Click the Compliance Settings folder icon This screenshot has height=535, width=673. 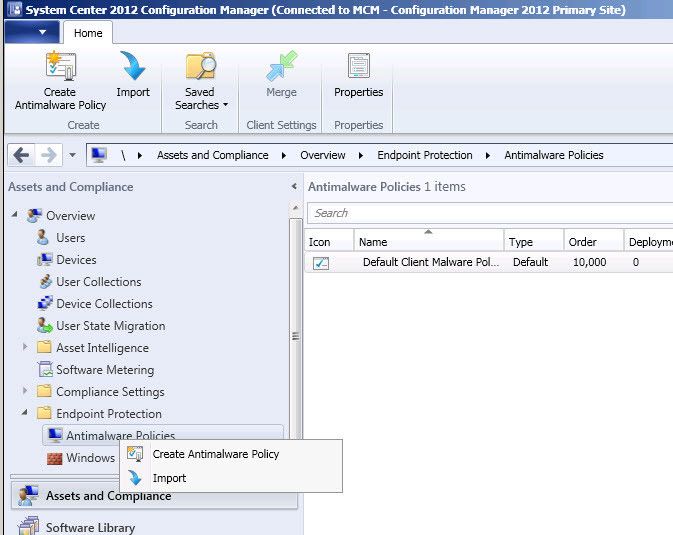tap(44, 391)
